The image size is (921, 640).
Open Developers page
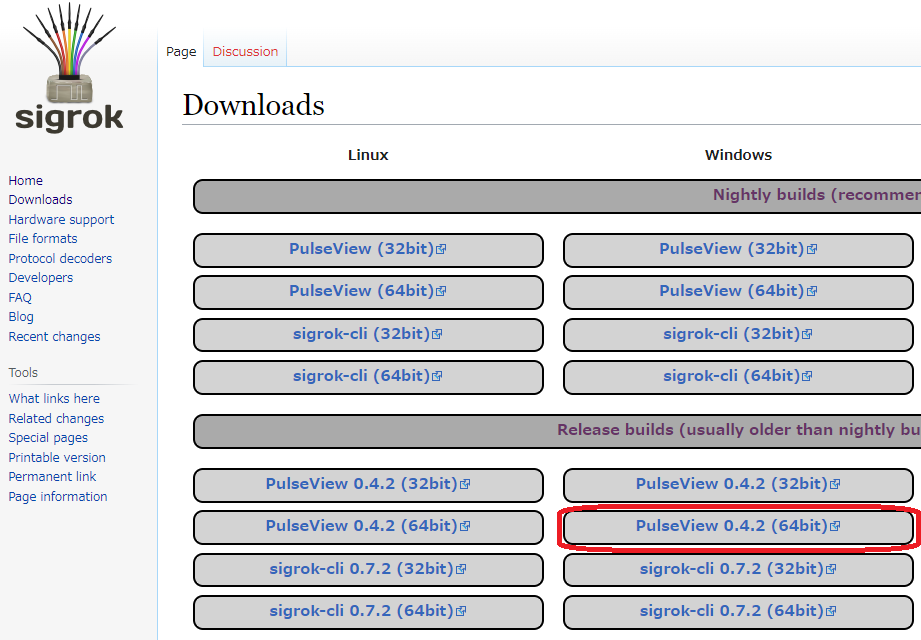point(41,278)
